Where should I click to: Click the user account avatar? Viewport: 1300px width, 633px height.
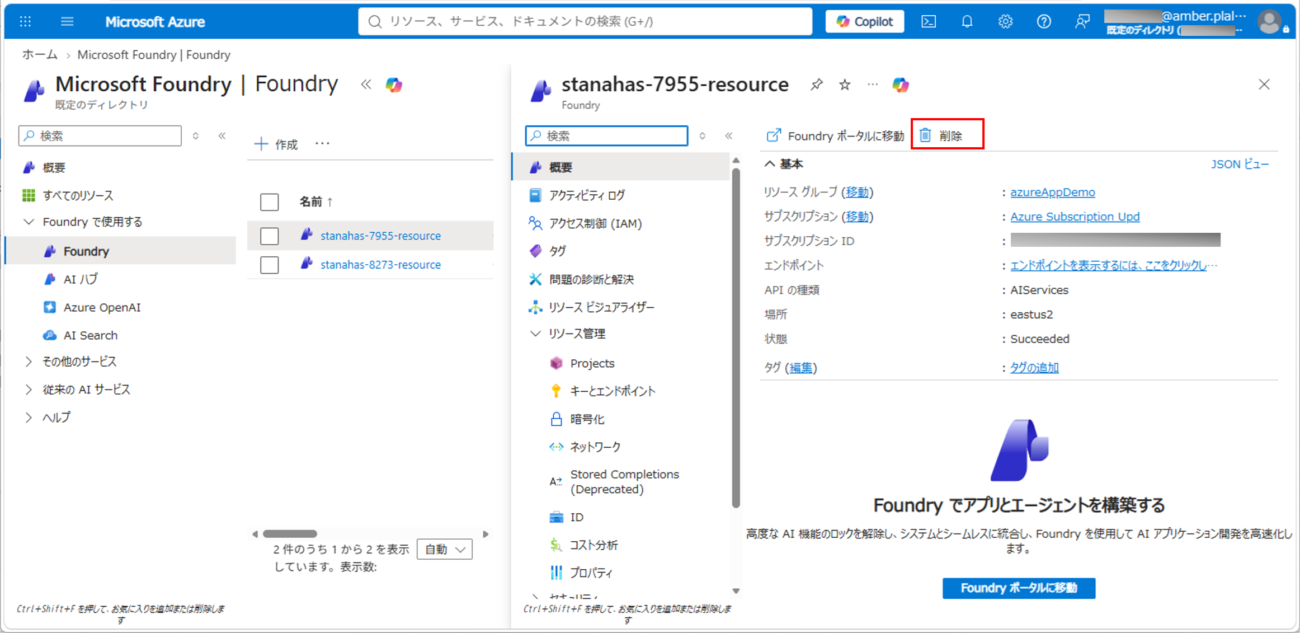tap(1269, 21)
